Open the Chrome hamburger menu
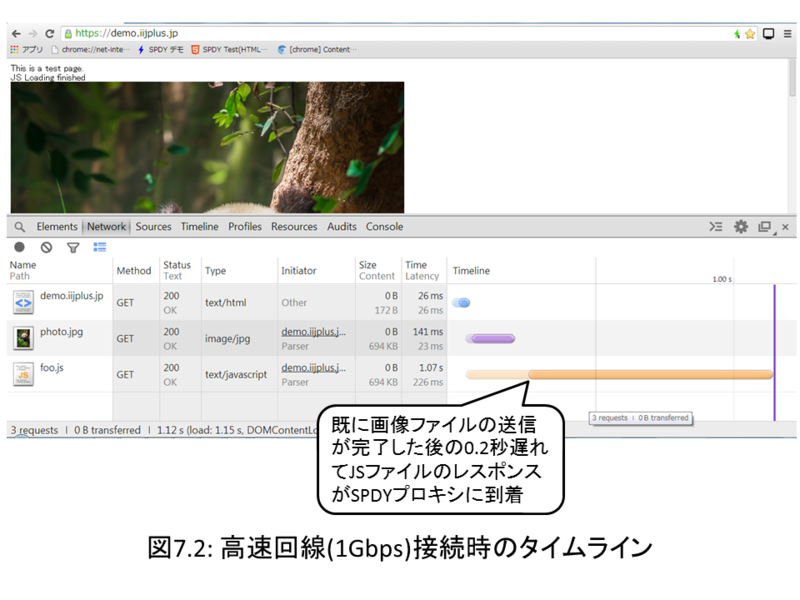 (x=787, y=34)
